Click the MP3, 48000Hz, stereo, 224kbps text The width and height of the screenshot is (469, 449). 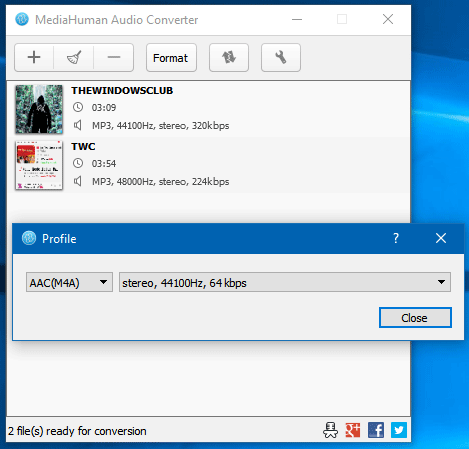[161, 182]
